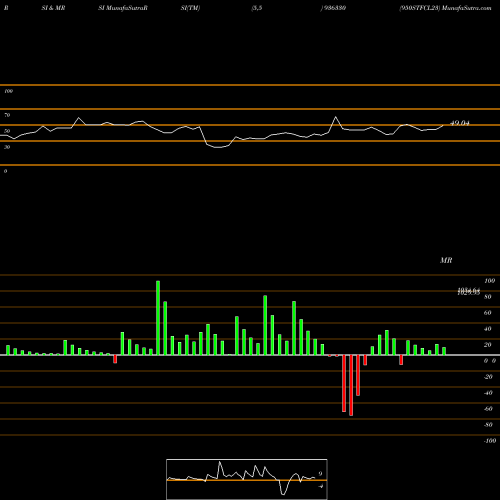Click the value -4 in mini chart
Screen dimensions: 500x500
click(321, 486)
